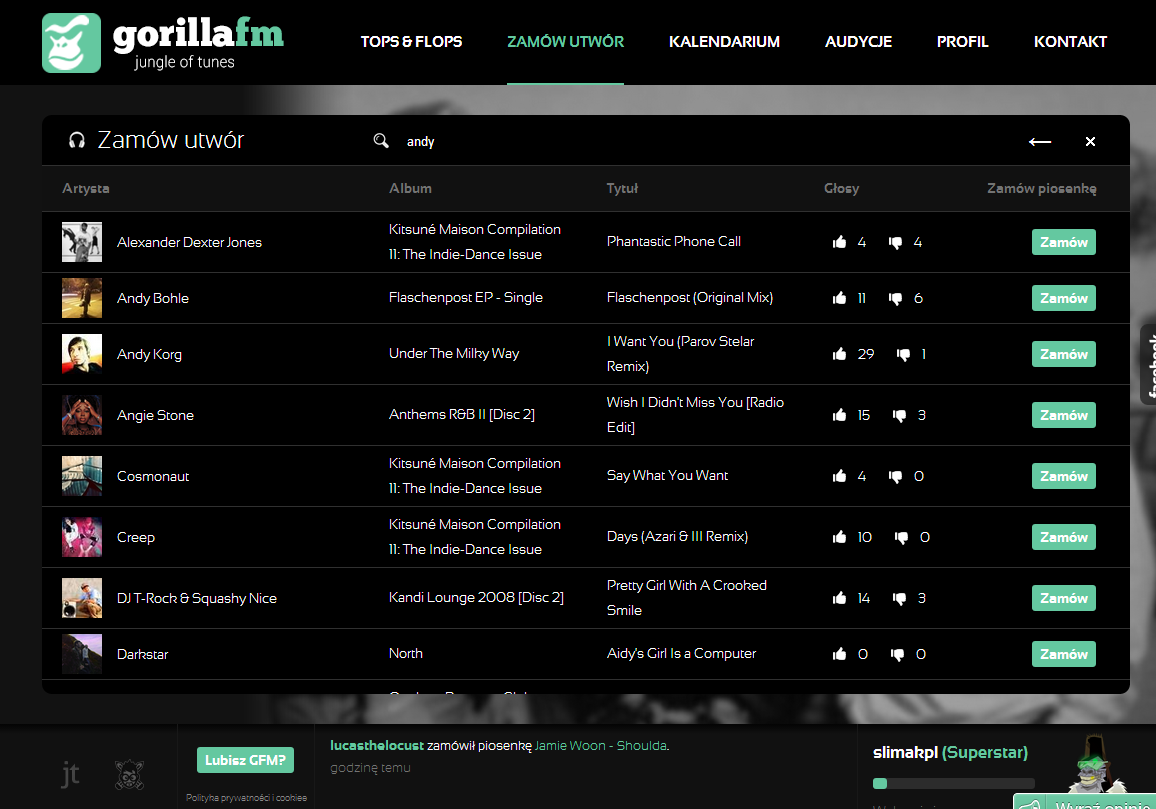Request DJ T-Rock & Squashy Nice track
Viewport: 1156px width, 809px height.
click(1064, 598)
